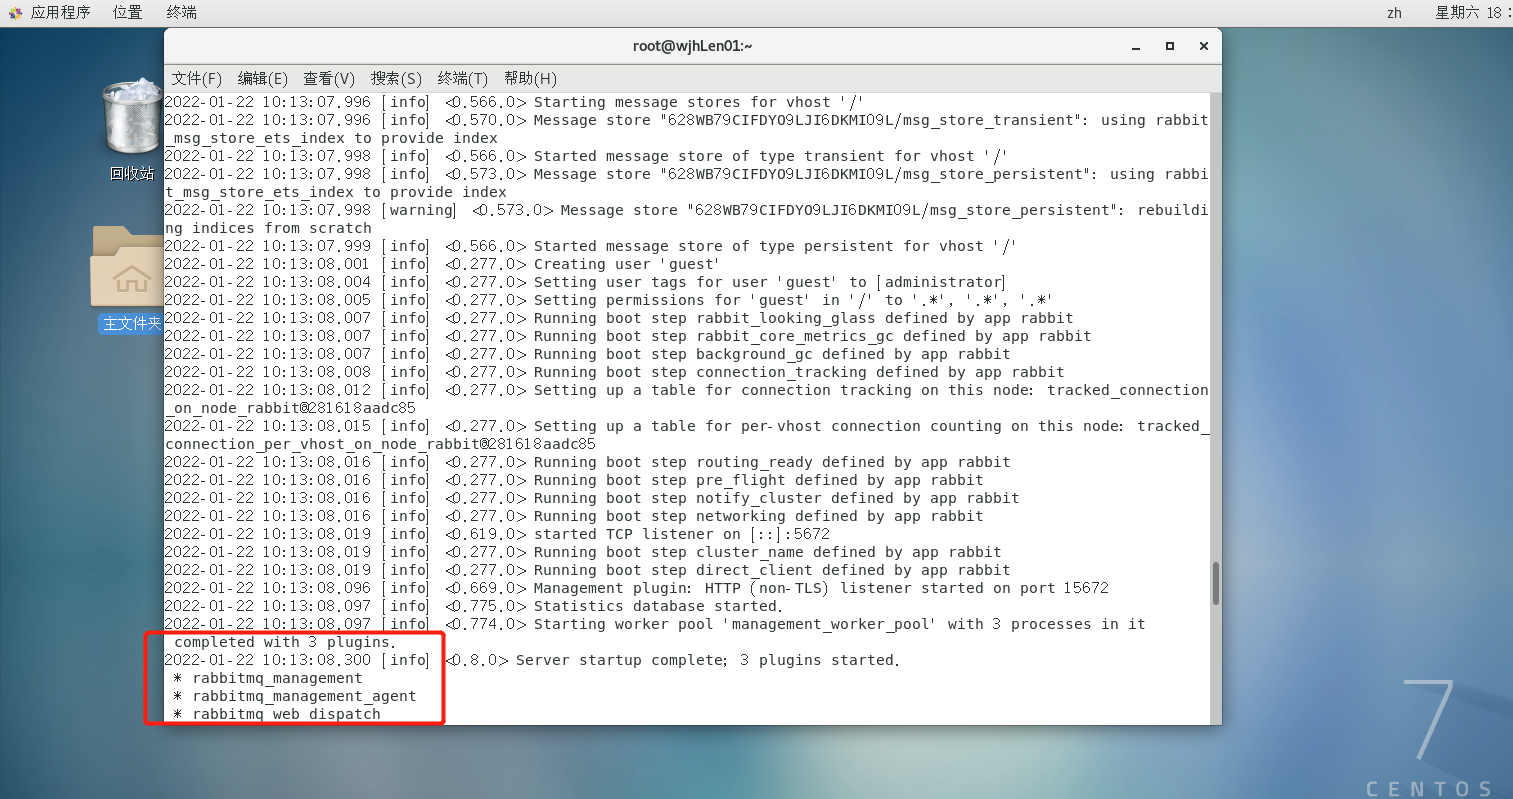The width and height of the screenshot is (1513, 799).
Task: Maximize the root@wjhLen01 terminal window
Action: tap(1170, 46)
